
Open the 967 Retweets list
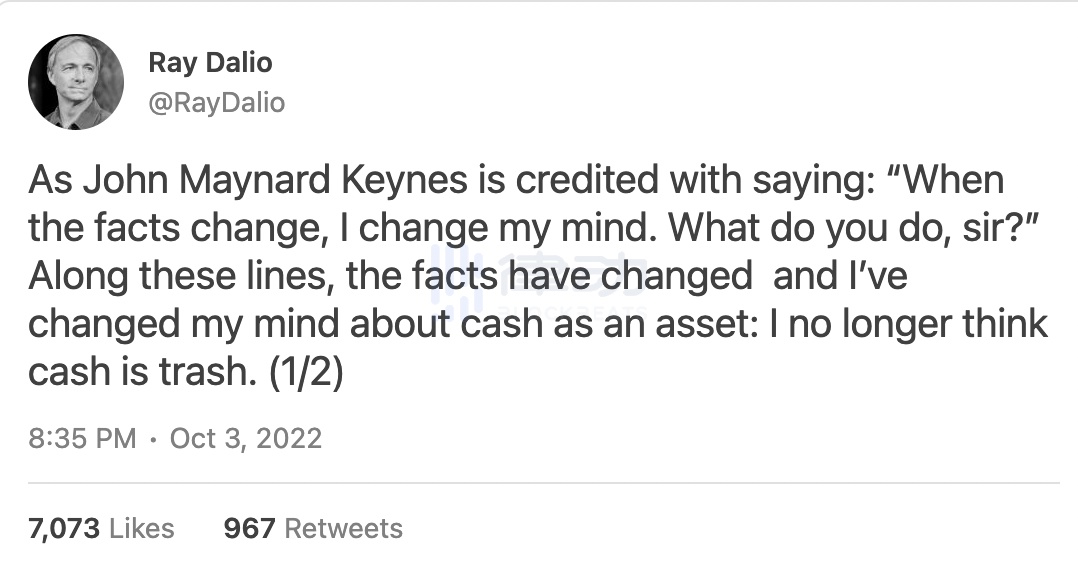(313, 528)
